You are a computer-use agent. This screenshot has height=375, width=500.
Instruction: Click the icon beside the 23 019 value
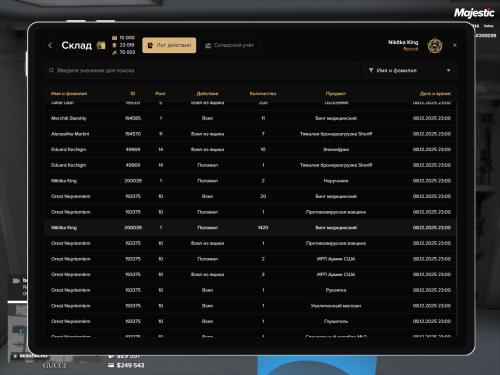[114, 45]
